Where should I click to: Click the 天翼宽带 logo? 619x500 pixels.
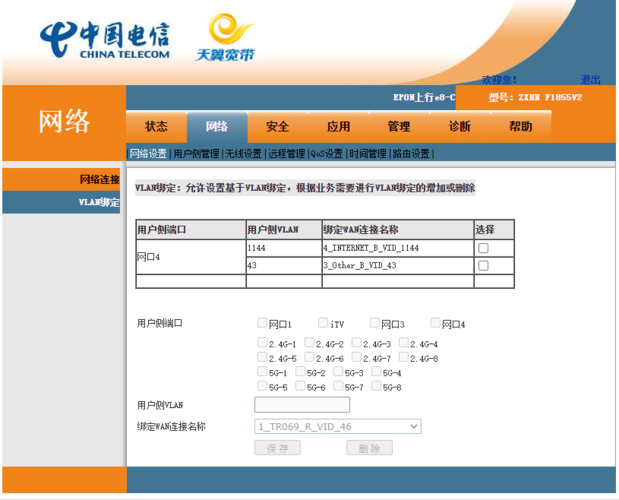pyautogui.click(x=225, y=37)
